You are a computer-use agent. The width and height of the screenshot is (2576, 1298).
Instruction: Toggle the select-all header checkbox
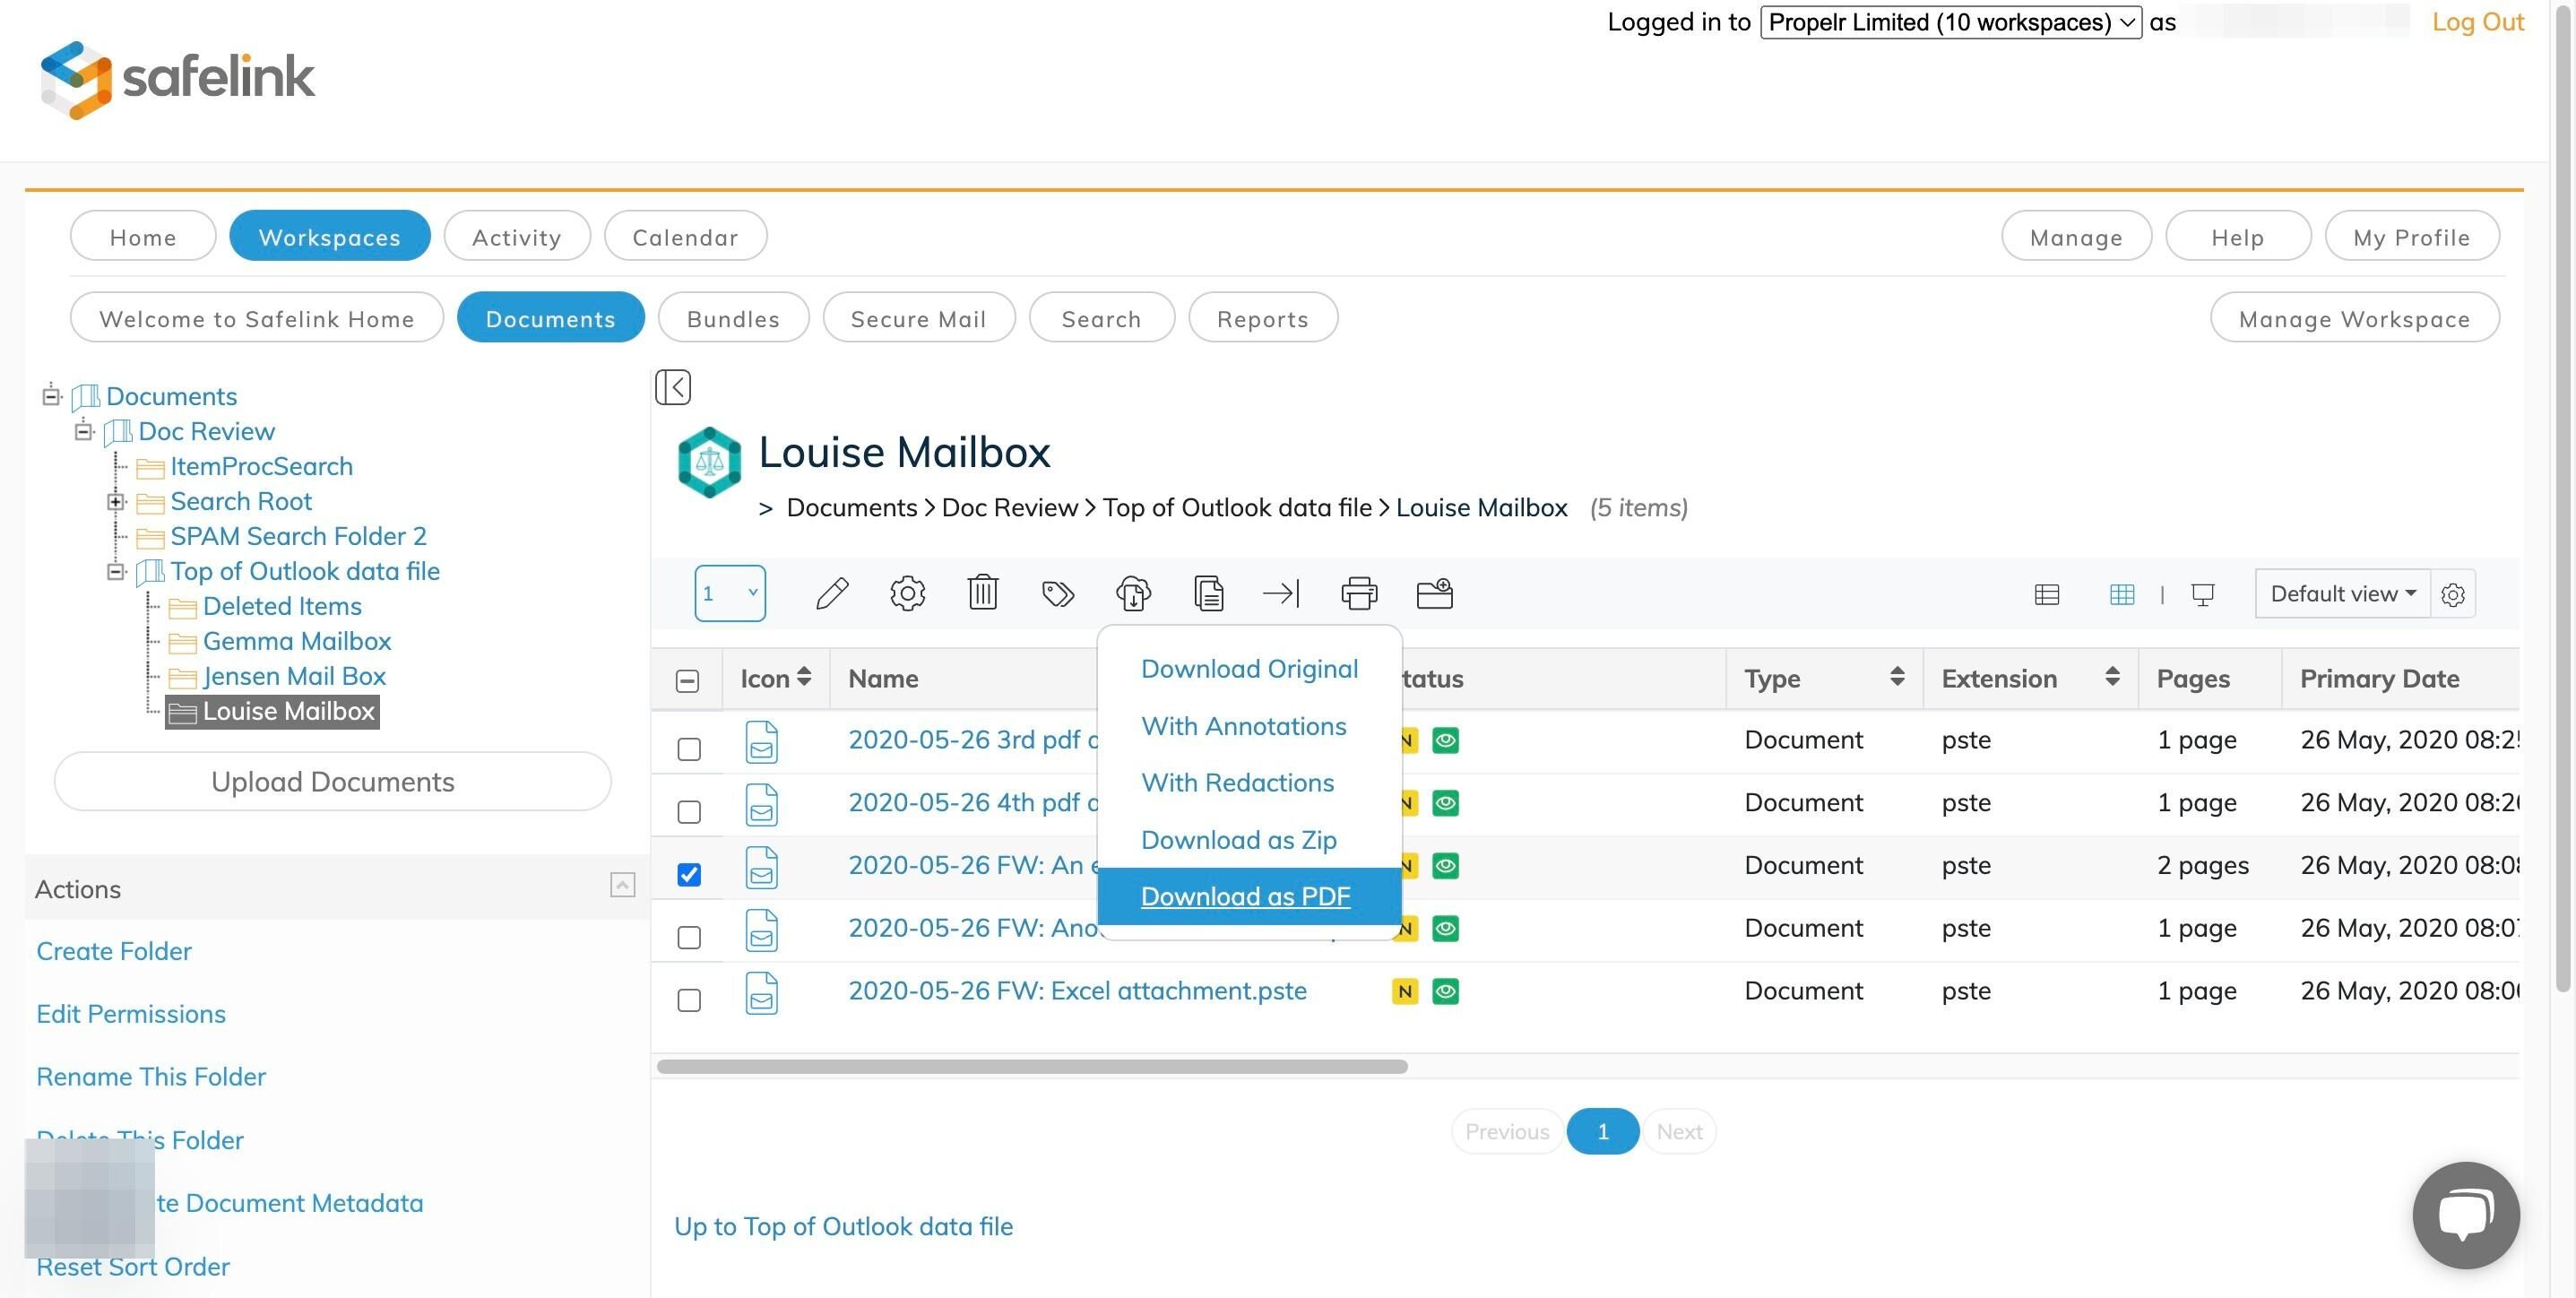pyautogui.click(x=687, y=681)
